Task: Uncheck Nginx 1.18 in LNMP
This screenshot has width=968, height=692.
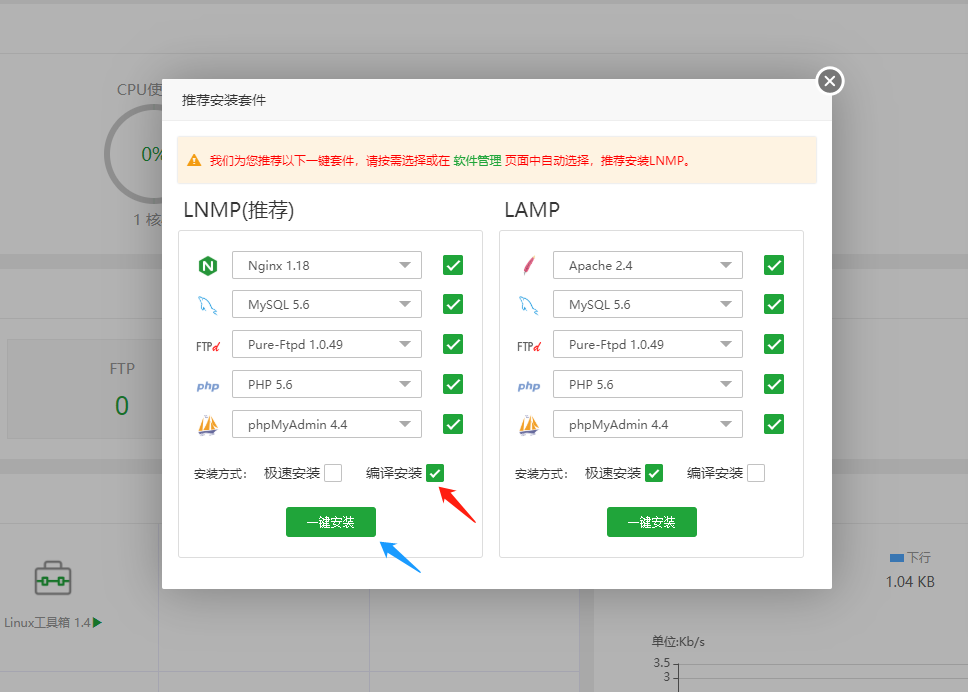Action: click(x=453, y=265)
